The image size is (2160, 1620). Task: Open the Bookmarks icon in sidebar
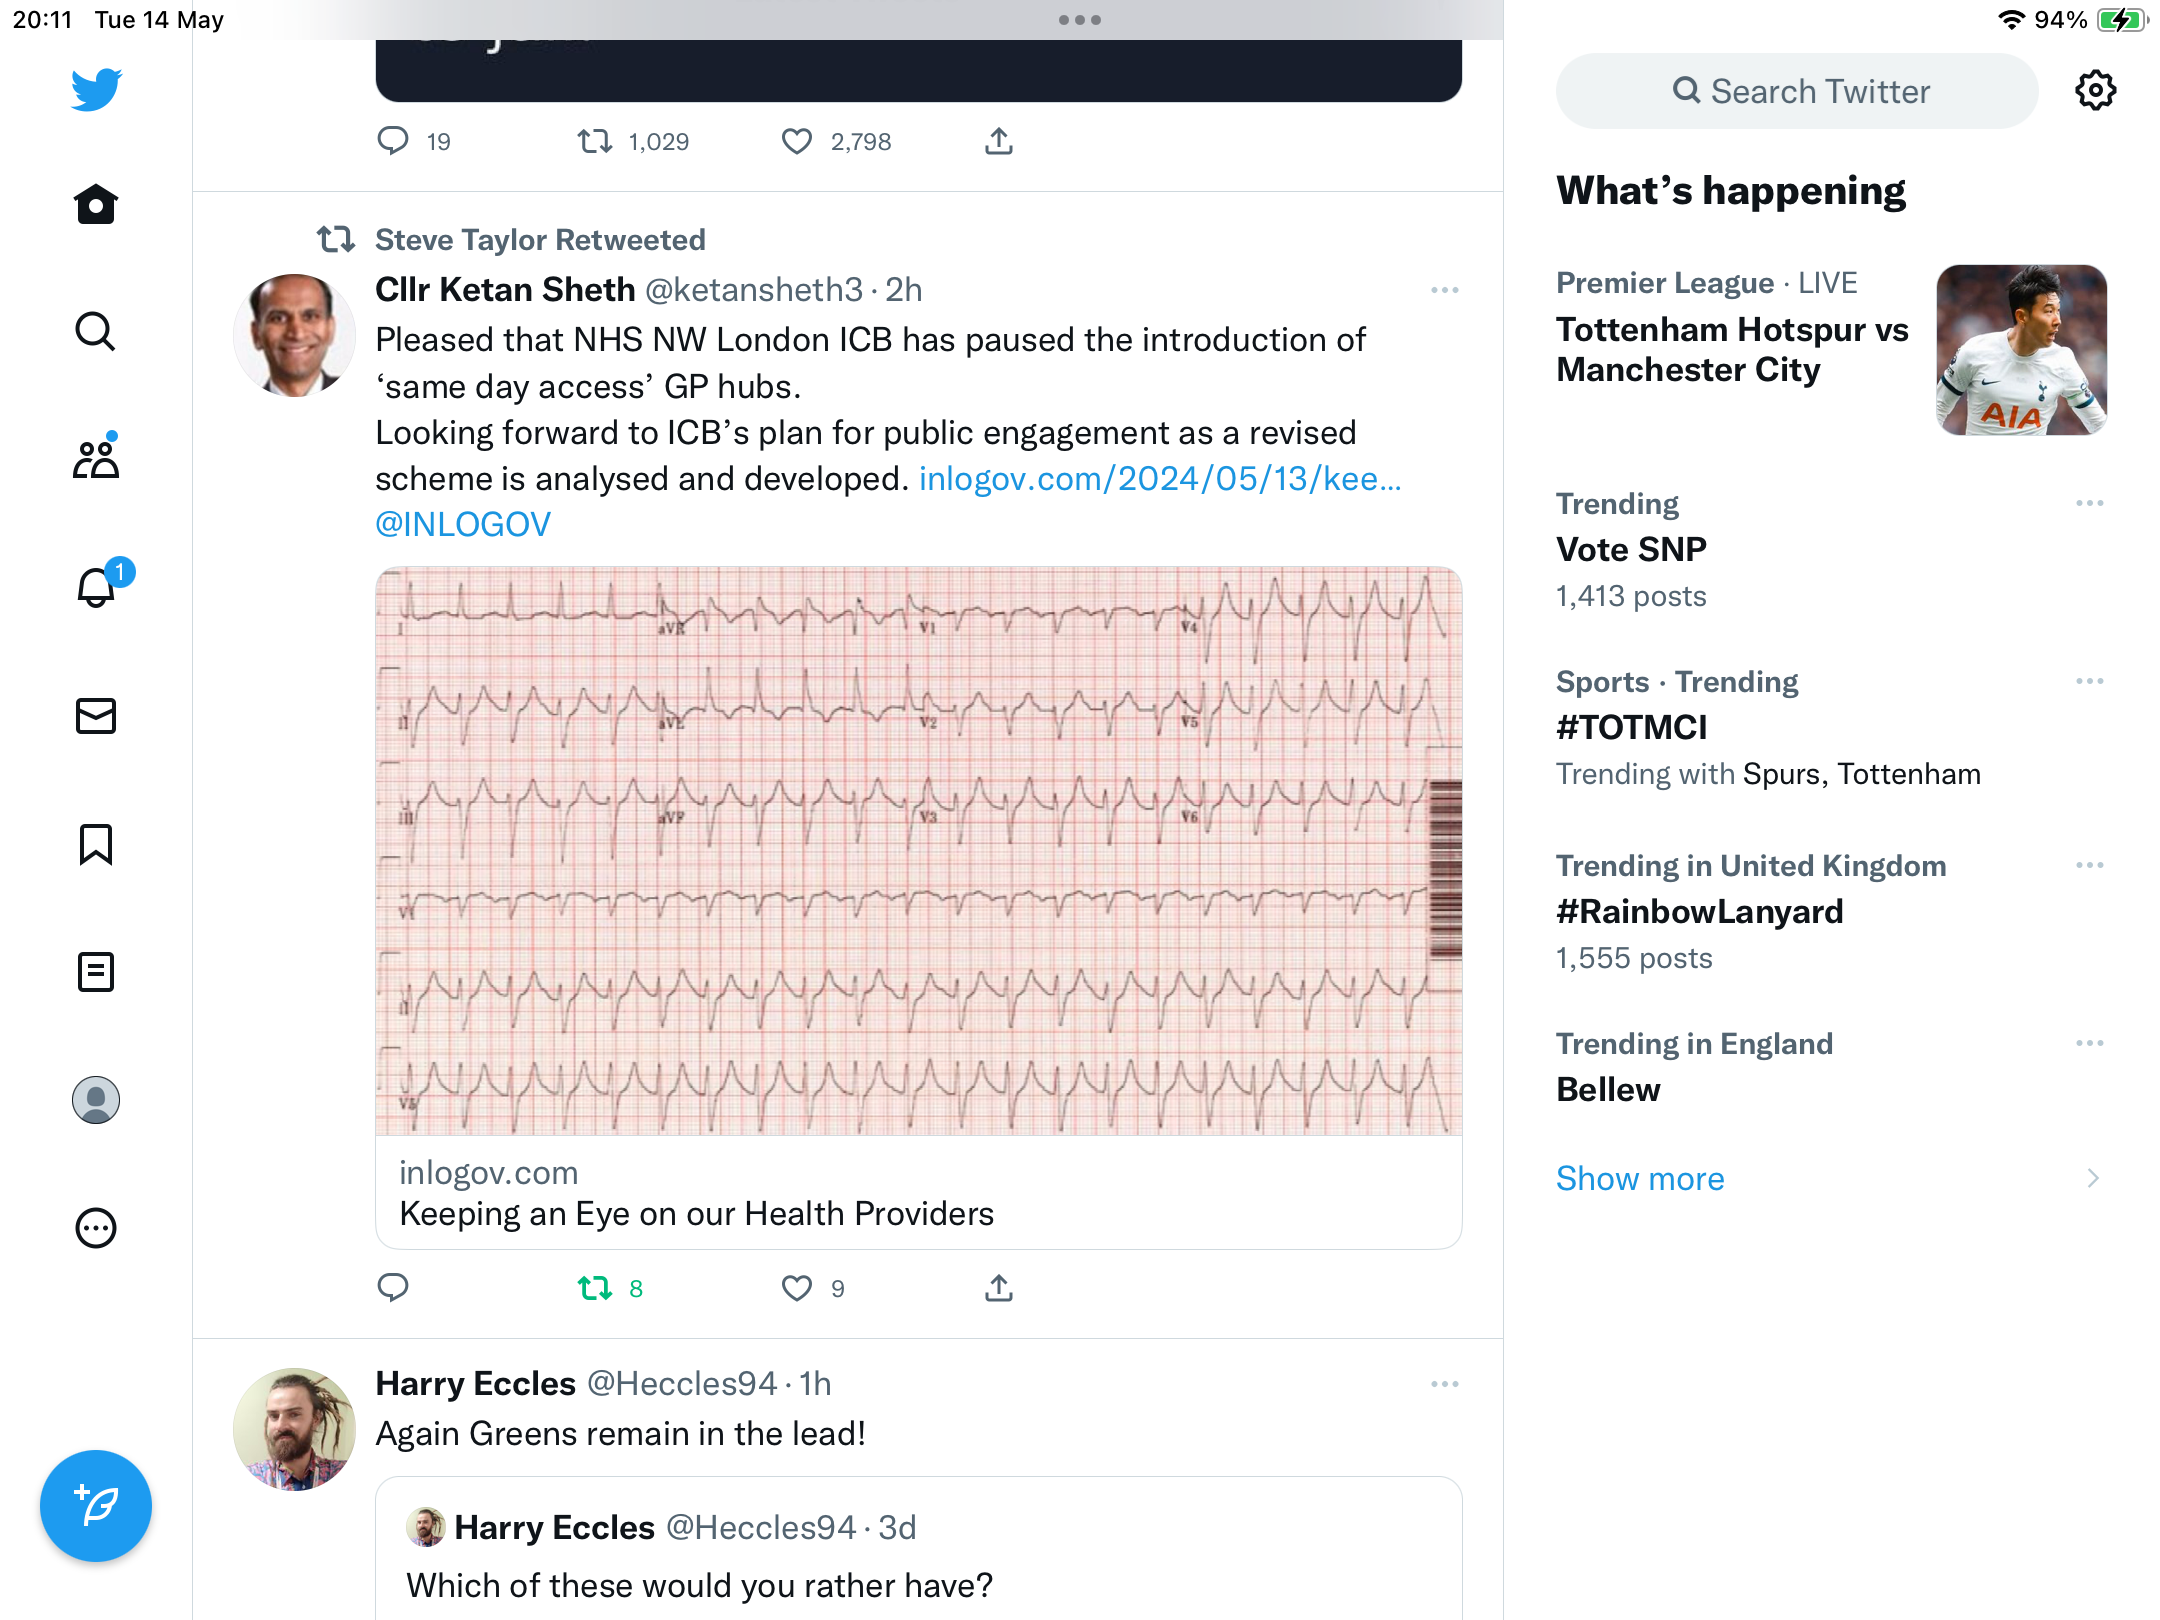[x=96, y=844]
